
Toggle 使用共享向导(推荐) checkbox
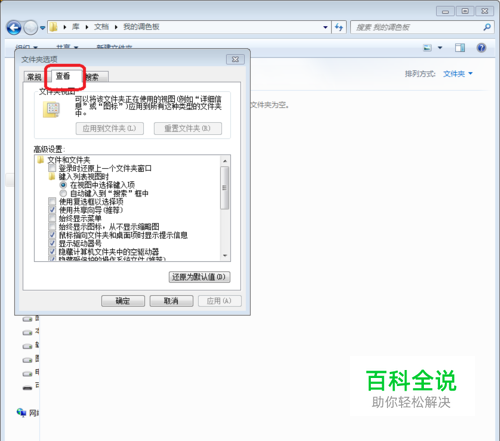pos(52,210)
